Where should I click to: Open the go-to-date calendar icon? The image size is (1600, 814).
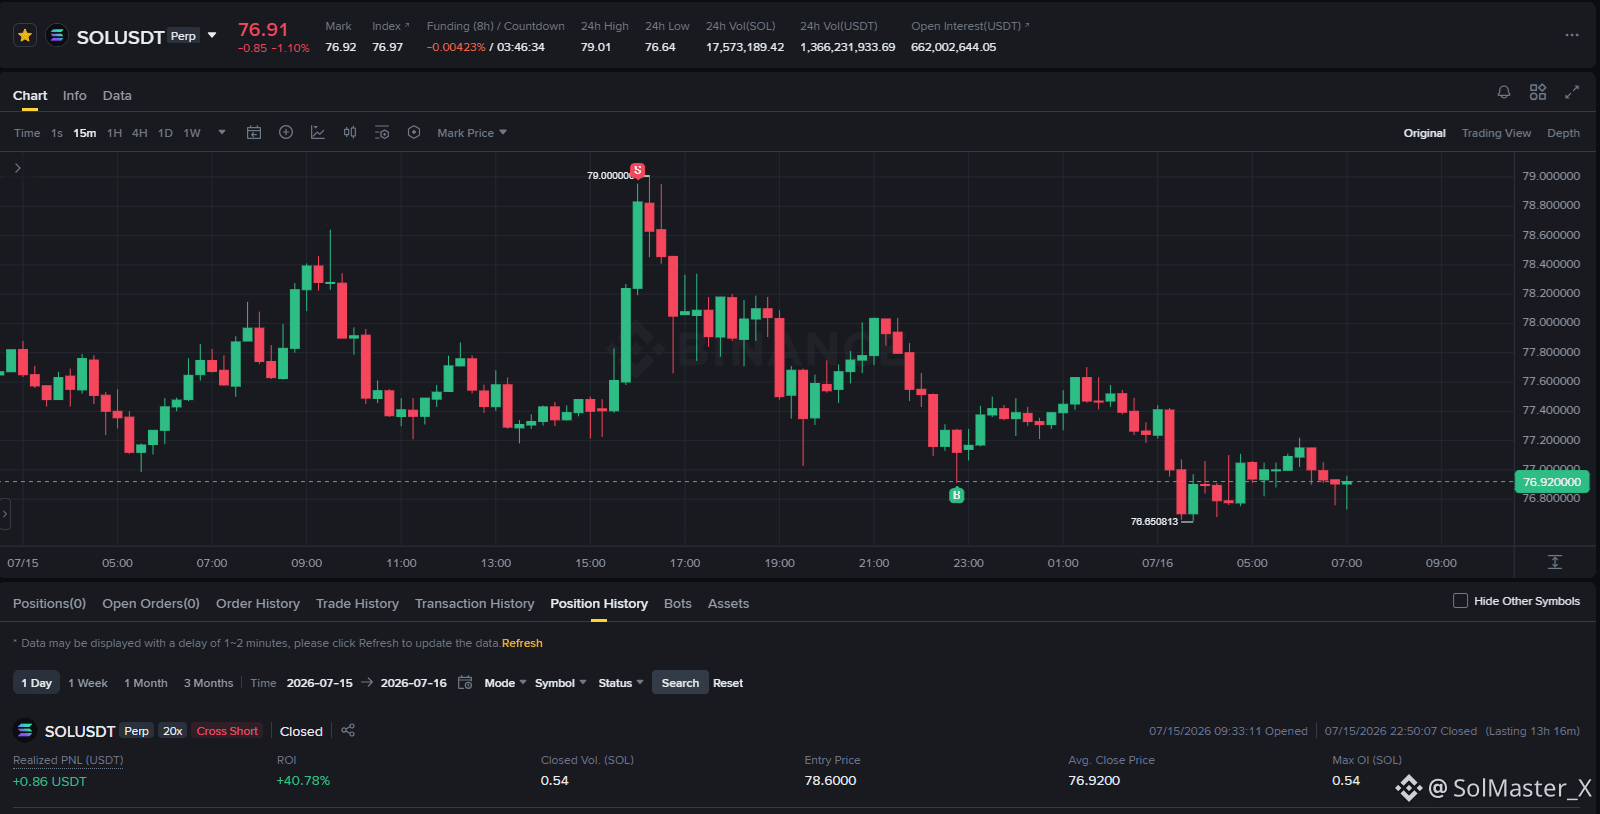point(254,132)
